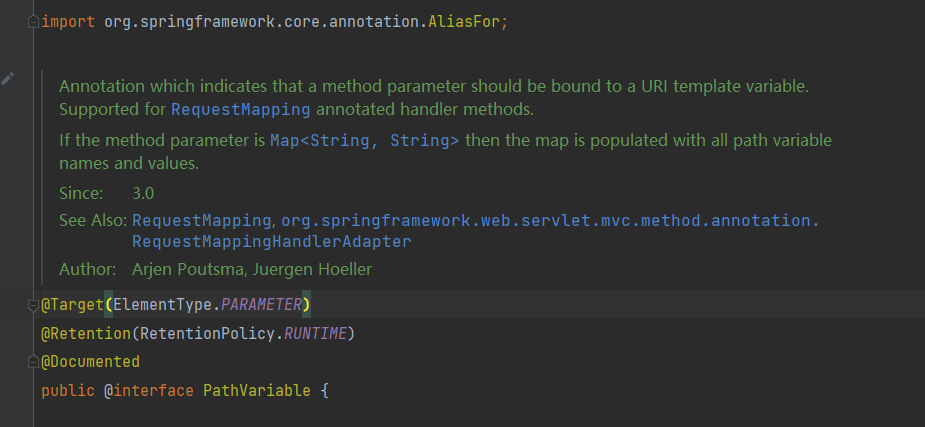Collapse the import statement fold marker
This screenshot has height=427, width=925.
33,22
